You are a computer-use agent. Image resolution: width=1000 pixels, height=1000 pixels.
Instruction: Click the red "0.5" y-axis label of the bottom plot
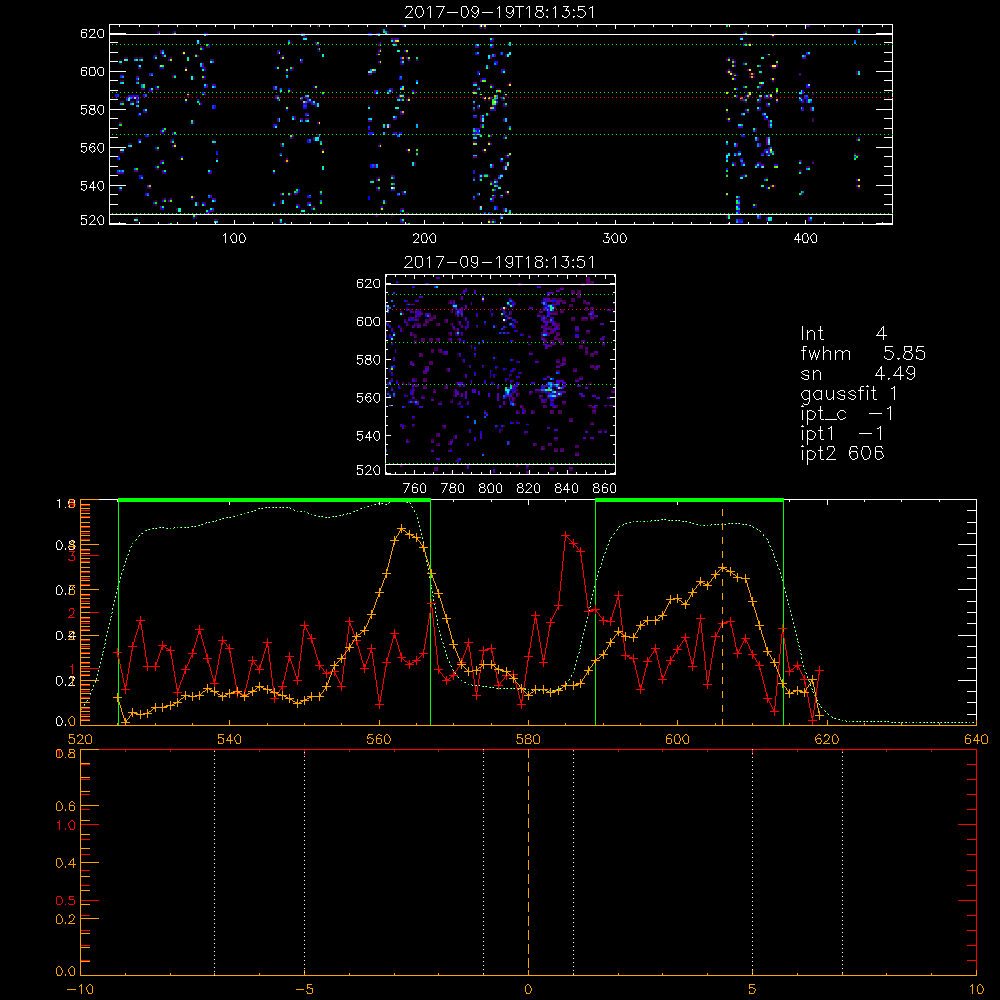65,901
